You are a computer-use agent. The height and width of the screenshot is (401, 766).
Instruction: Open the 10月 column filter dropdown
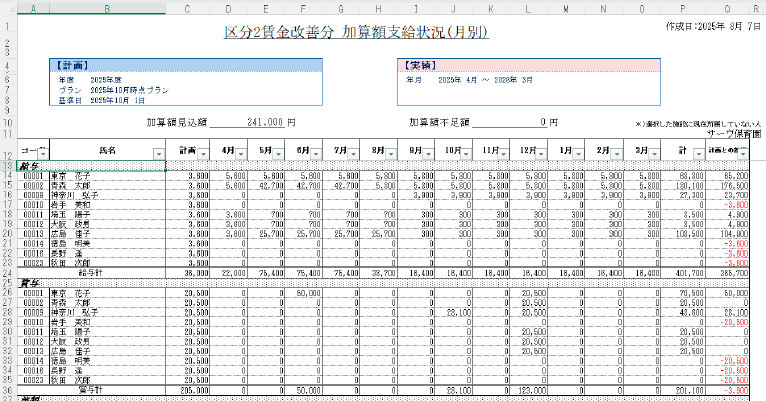(x=466, y=154)
